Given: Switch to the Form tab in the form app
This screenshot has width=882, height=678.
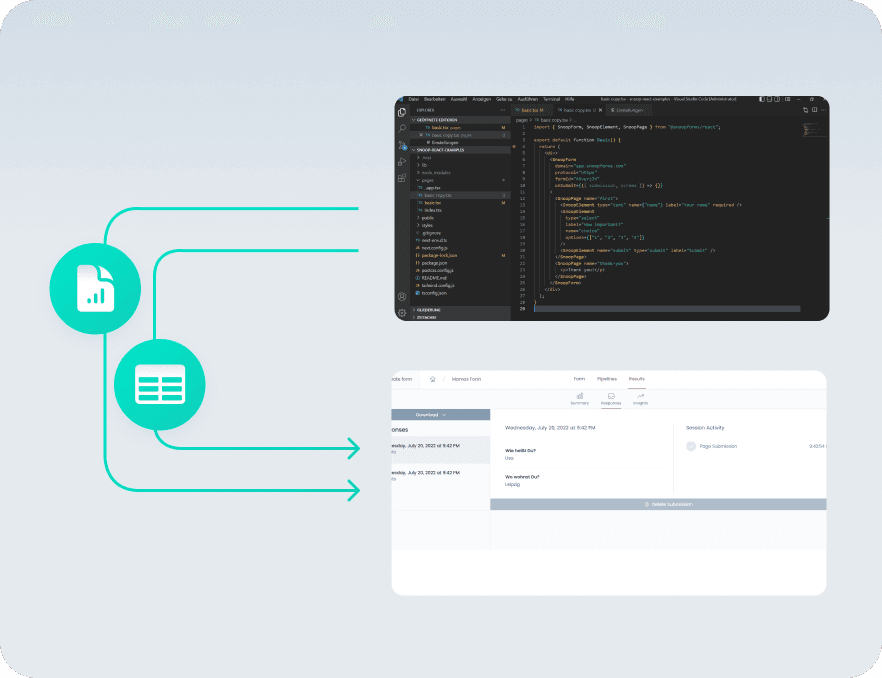Looking at the screenshot, I should coord(579,379).
